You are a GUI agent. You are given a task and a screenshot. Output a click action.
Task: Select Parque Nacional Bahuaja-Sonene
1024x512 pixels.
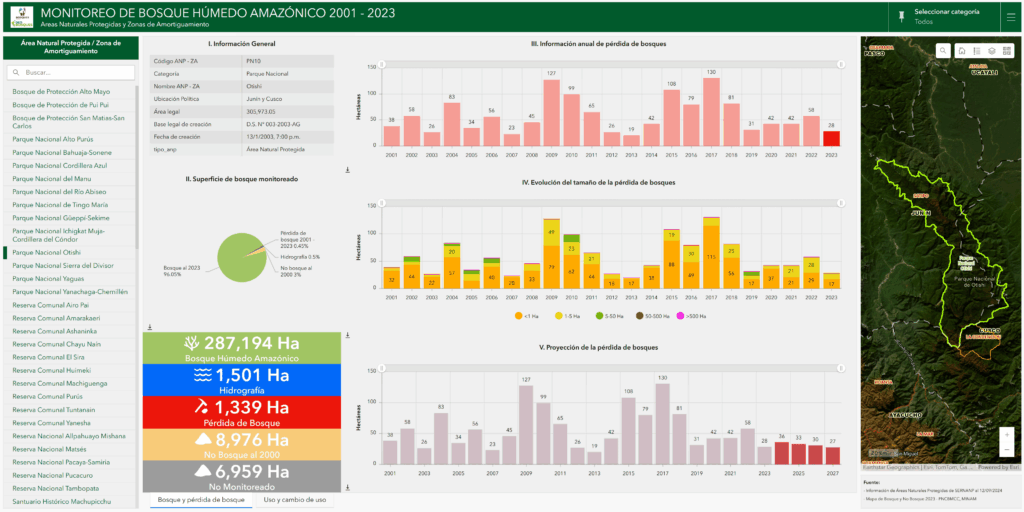pyautogui.click(x=71, y=152)
